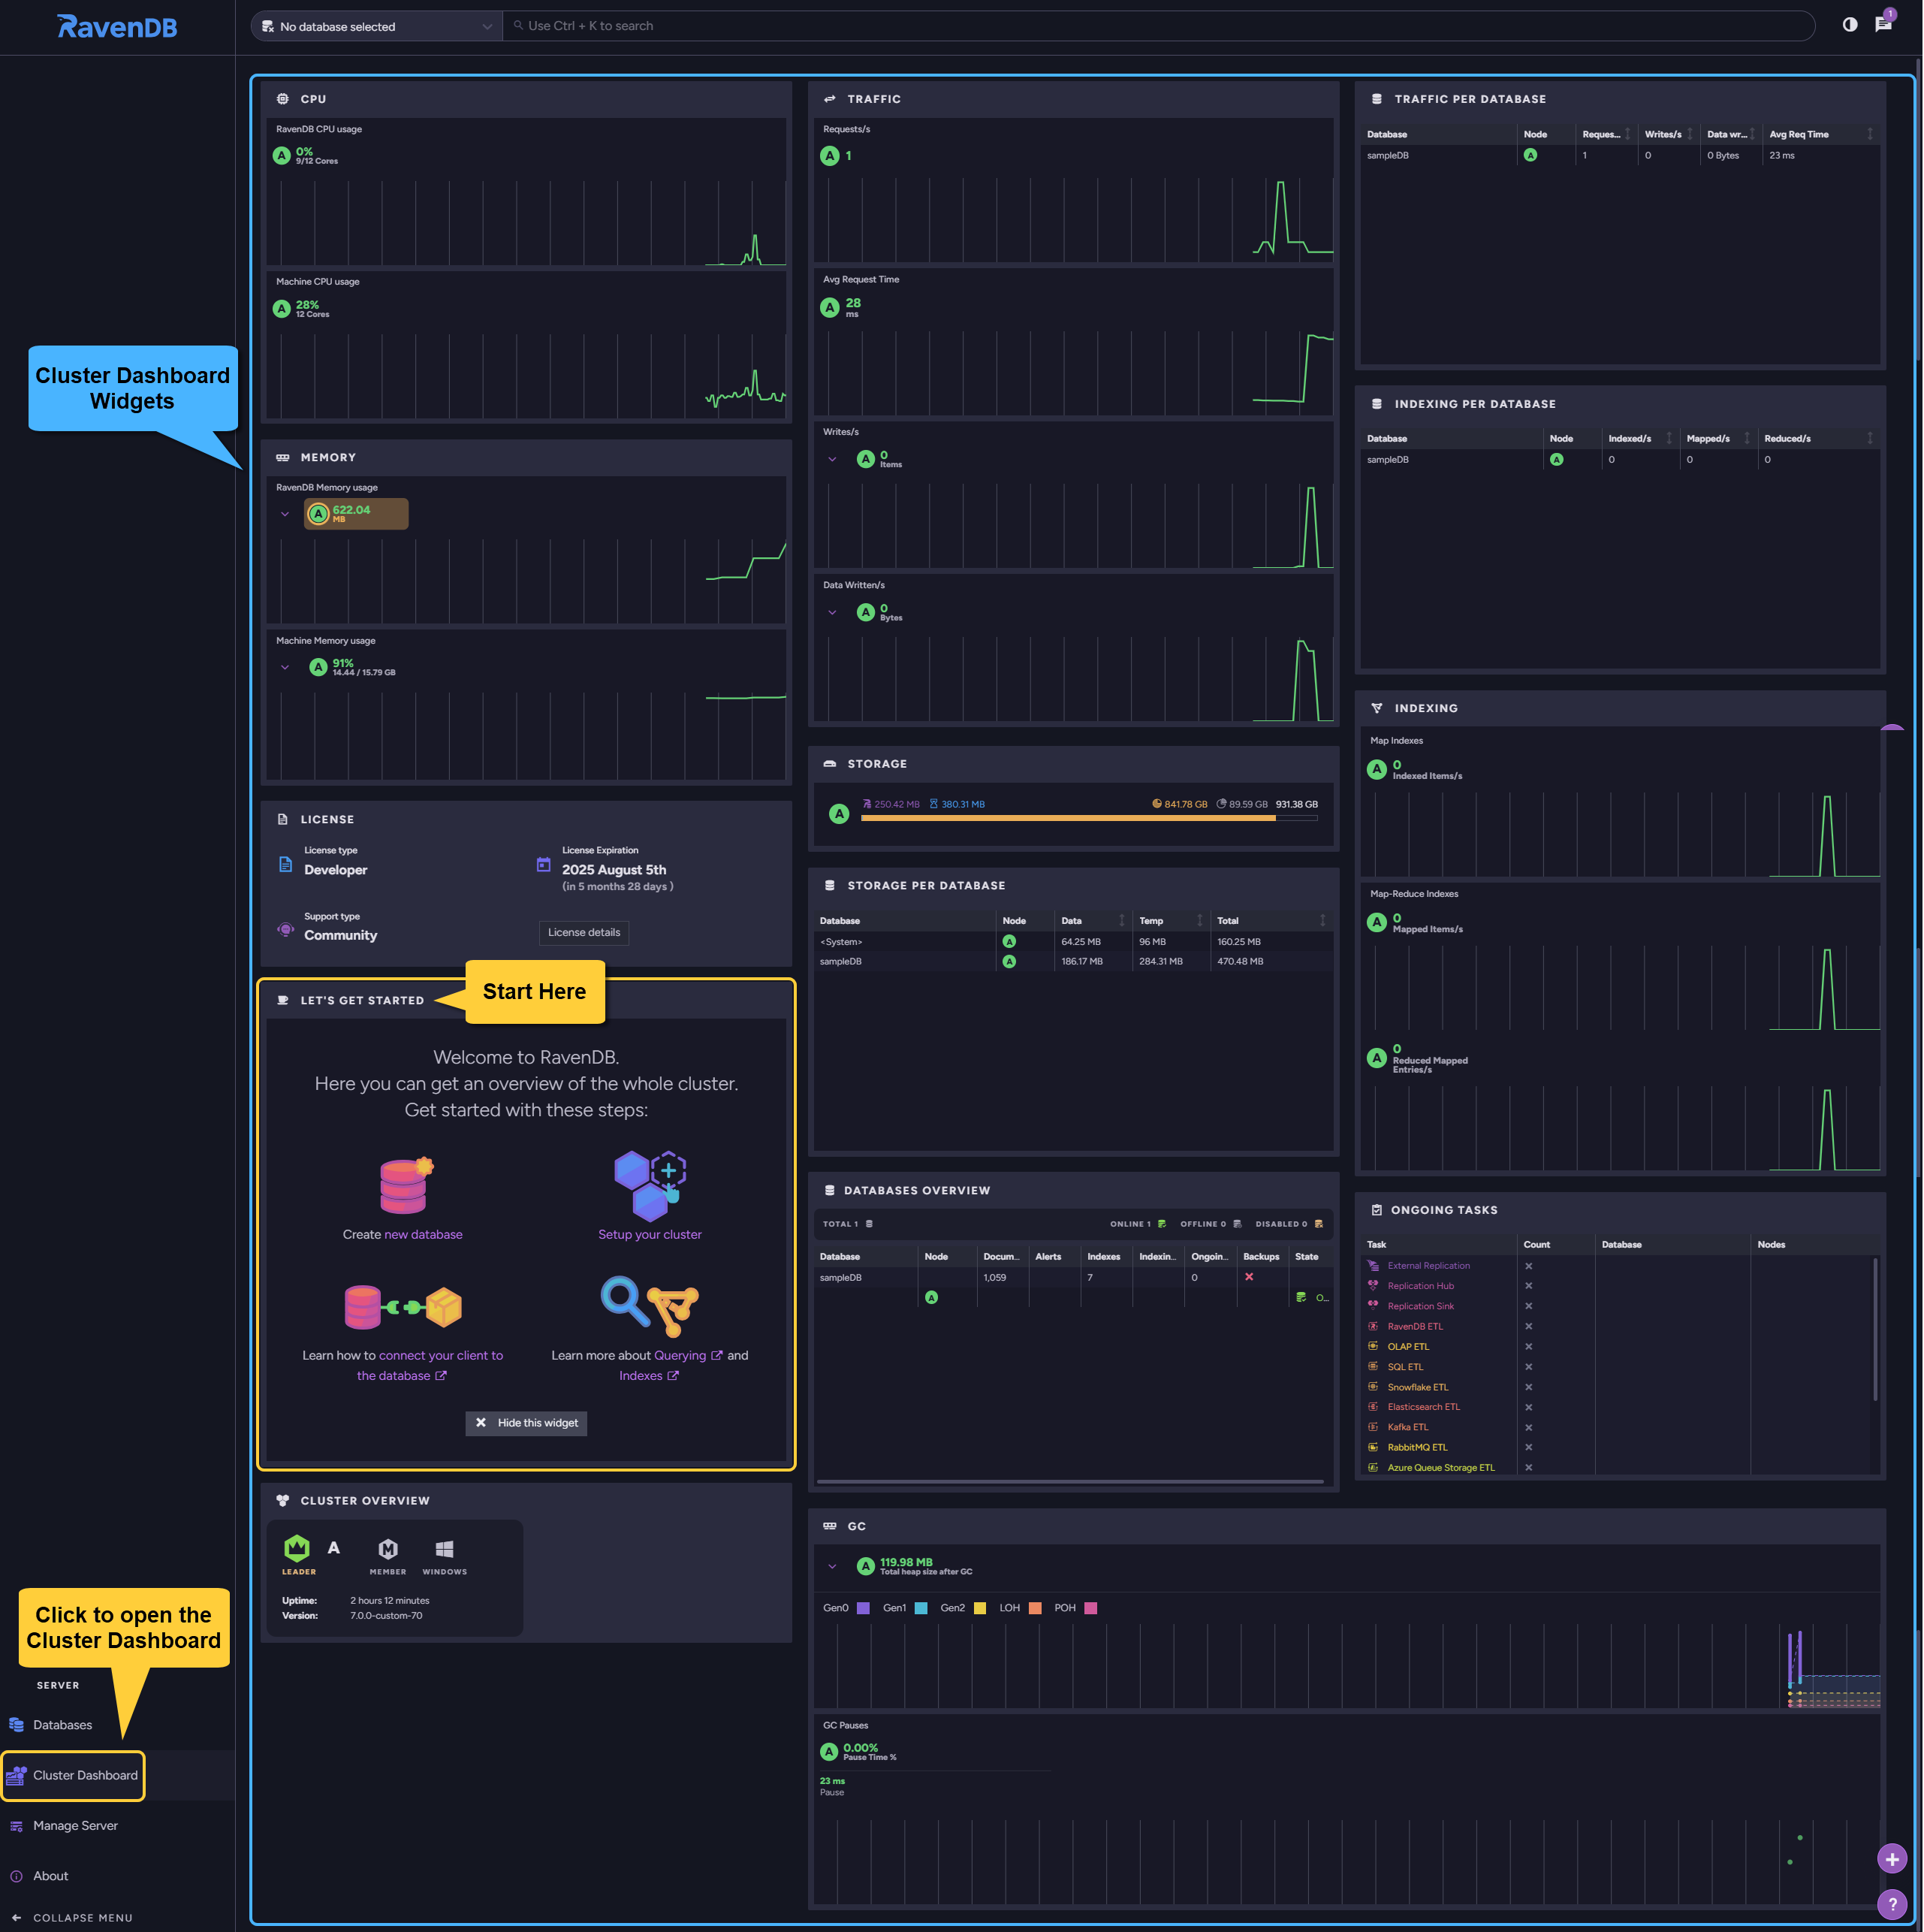Image resolution: width=1924 pixels, height=1932 pixels.
Task: Click the purple plus add-widget button
Action: pyautogui.click(x=1891, y=1859)
